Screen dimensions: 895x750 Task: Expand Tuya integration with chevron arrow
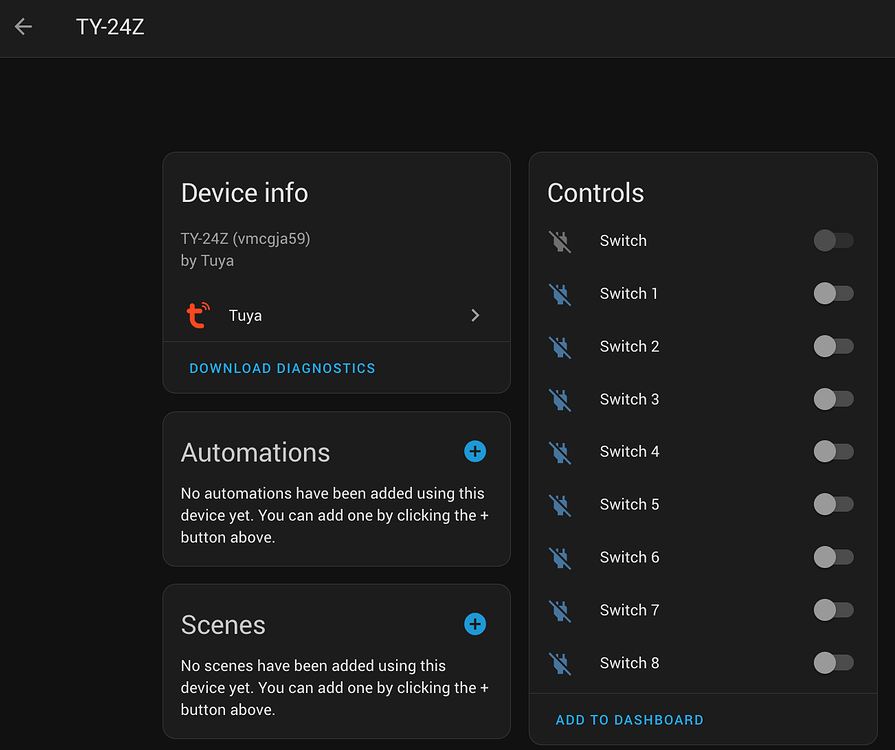pyautogui.click(x=475, y=315)
